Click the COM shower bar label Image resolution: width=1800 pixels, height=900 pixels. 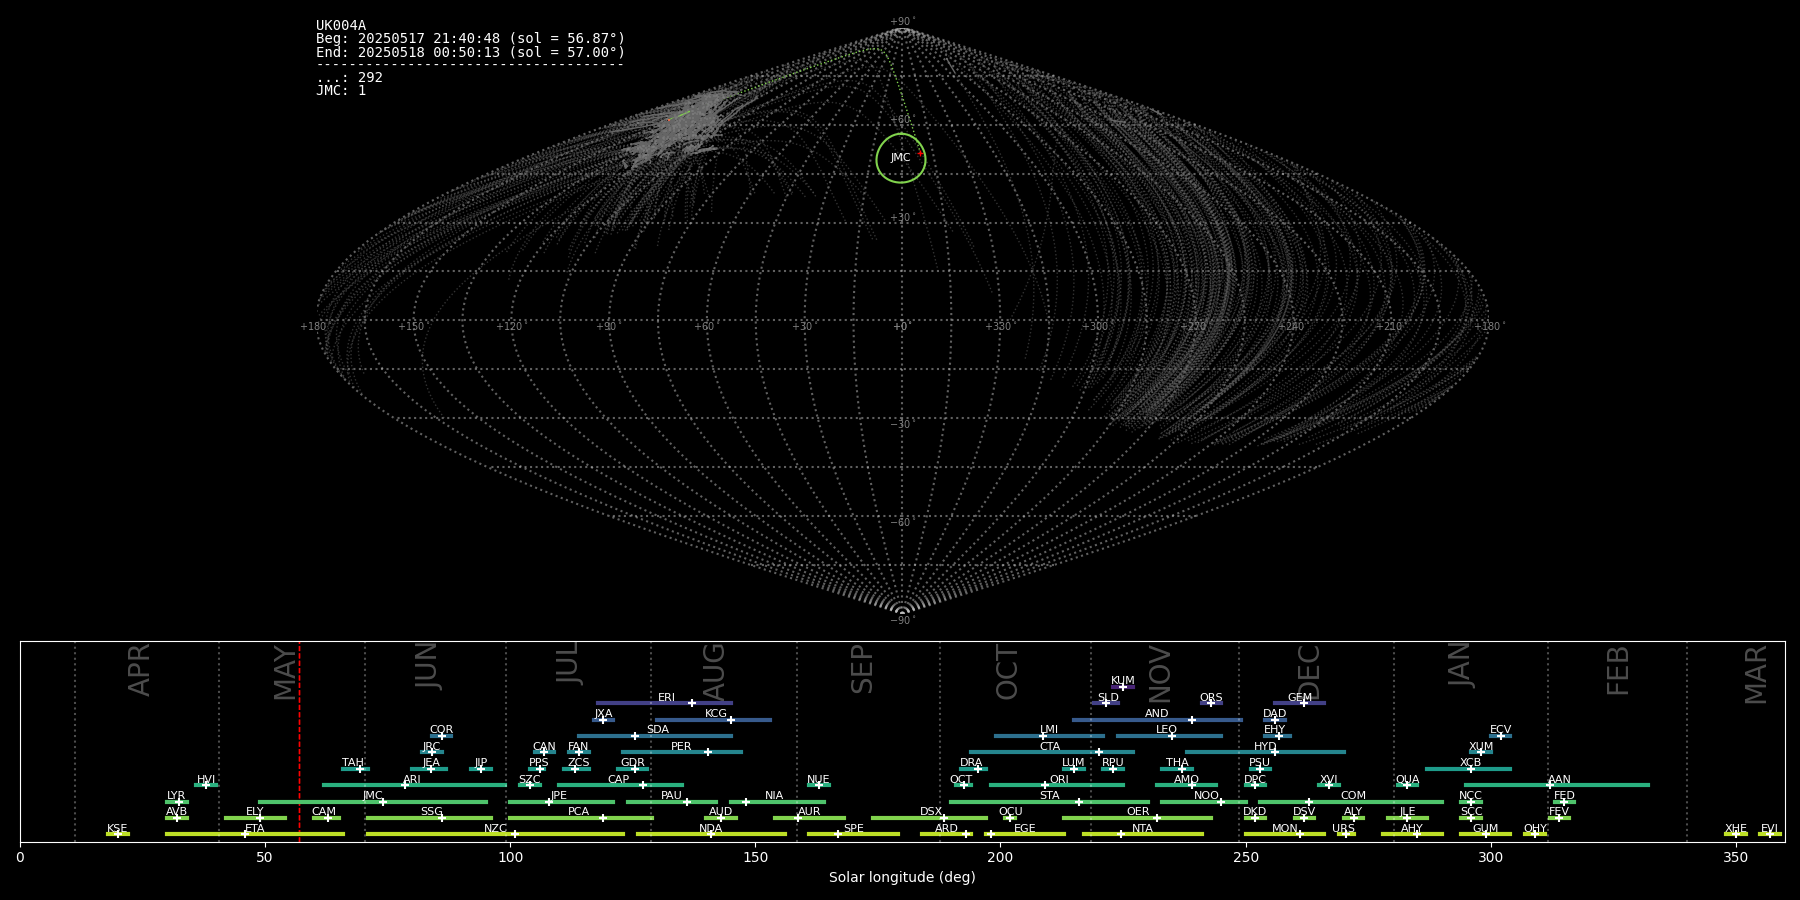pos(1353,796)
